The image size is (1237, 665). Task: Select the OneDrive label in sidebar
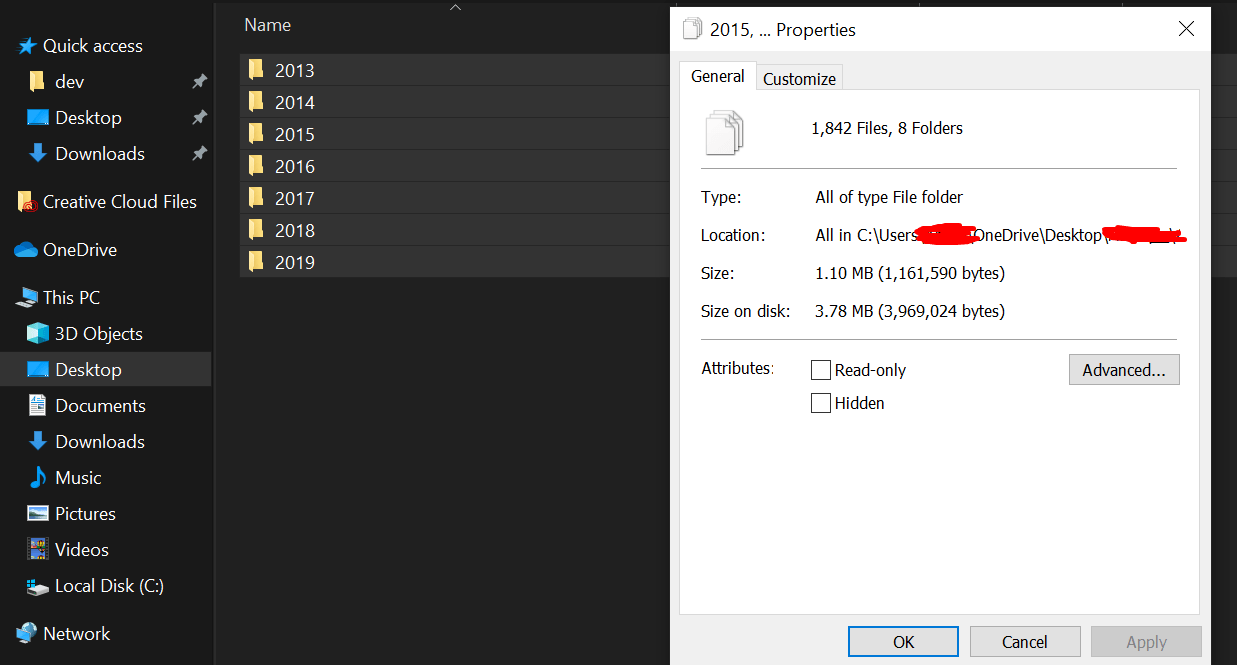click(x=80, y=250)
